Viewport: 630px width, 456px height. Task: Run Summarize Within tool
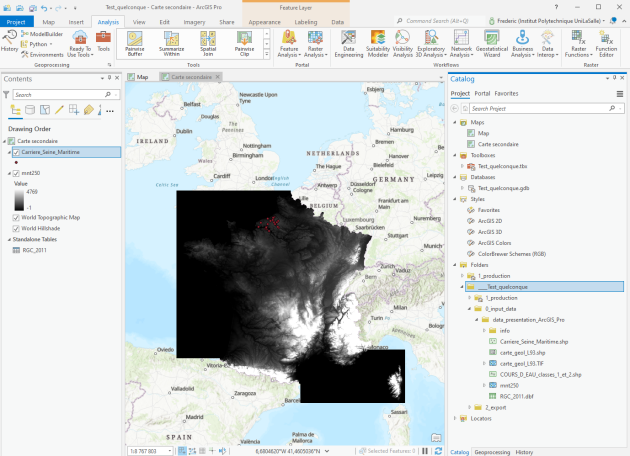point(171,44)
